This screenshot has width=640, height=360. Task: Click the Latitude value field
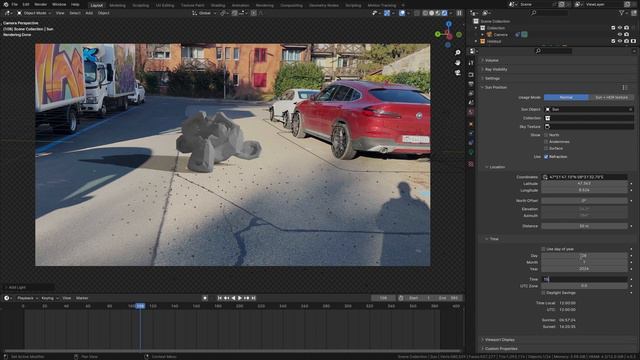584,184
